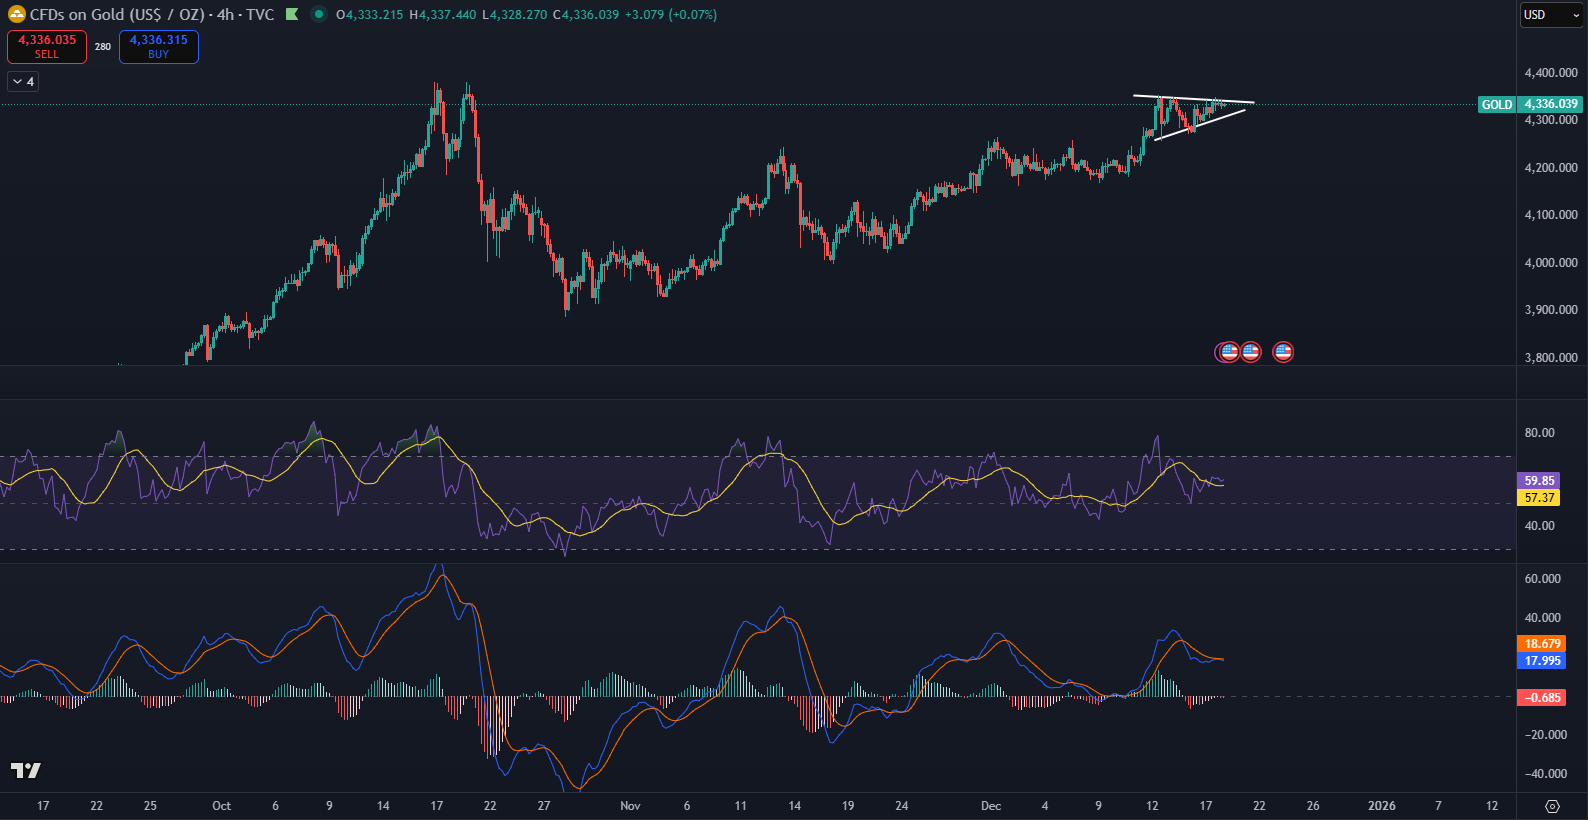Click the yellow RSI moving average label 57.37

pyautogui.click(x=1539, y=498)
